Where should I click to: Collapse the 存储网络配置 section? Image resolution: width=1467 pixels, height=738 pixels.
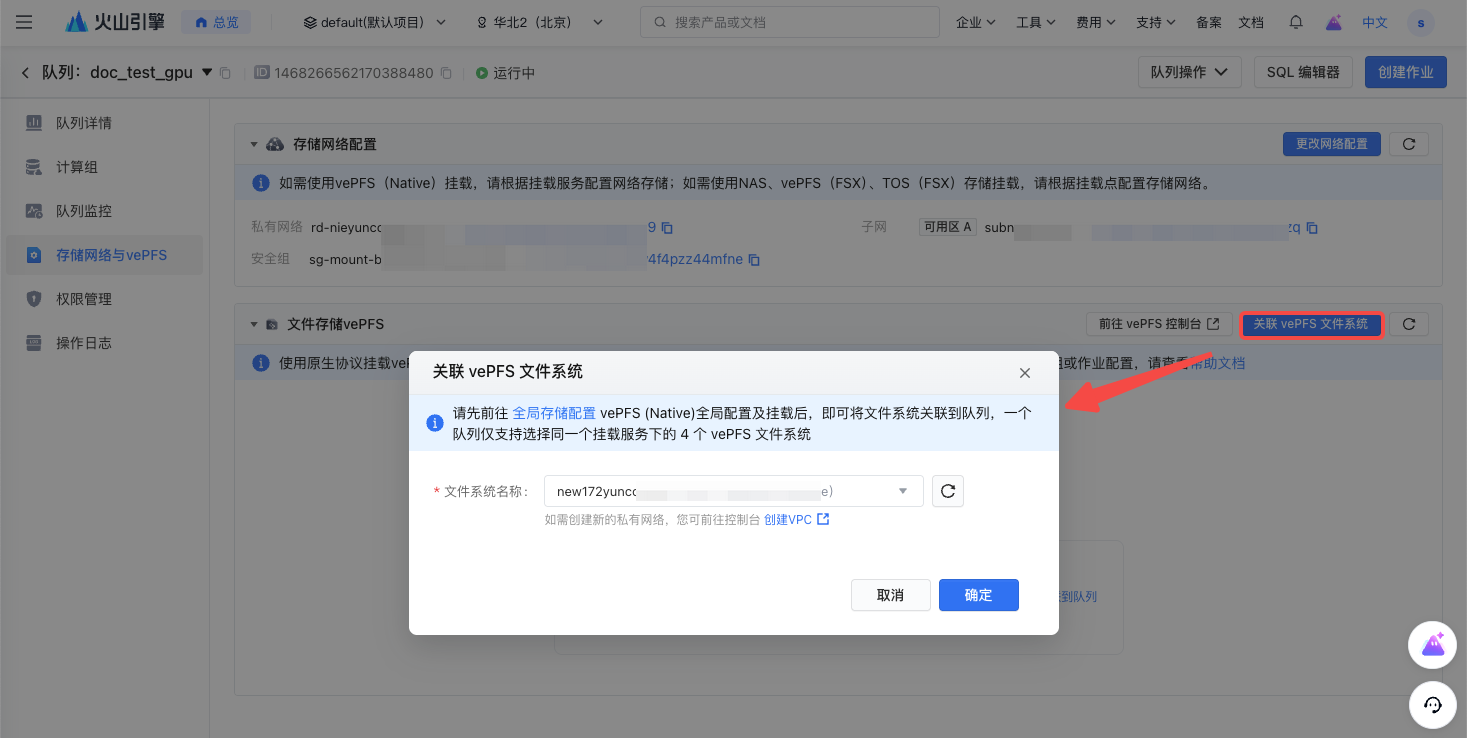[x=254, y=144]
